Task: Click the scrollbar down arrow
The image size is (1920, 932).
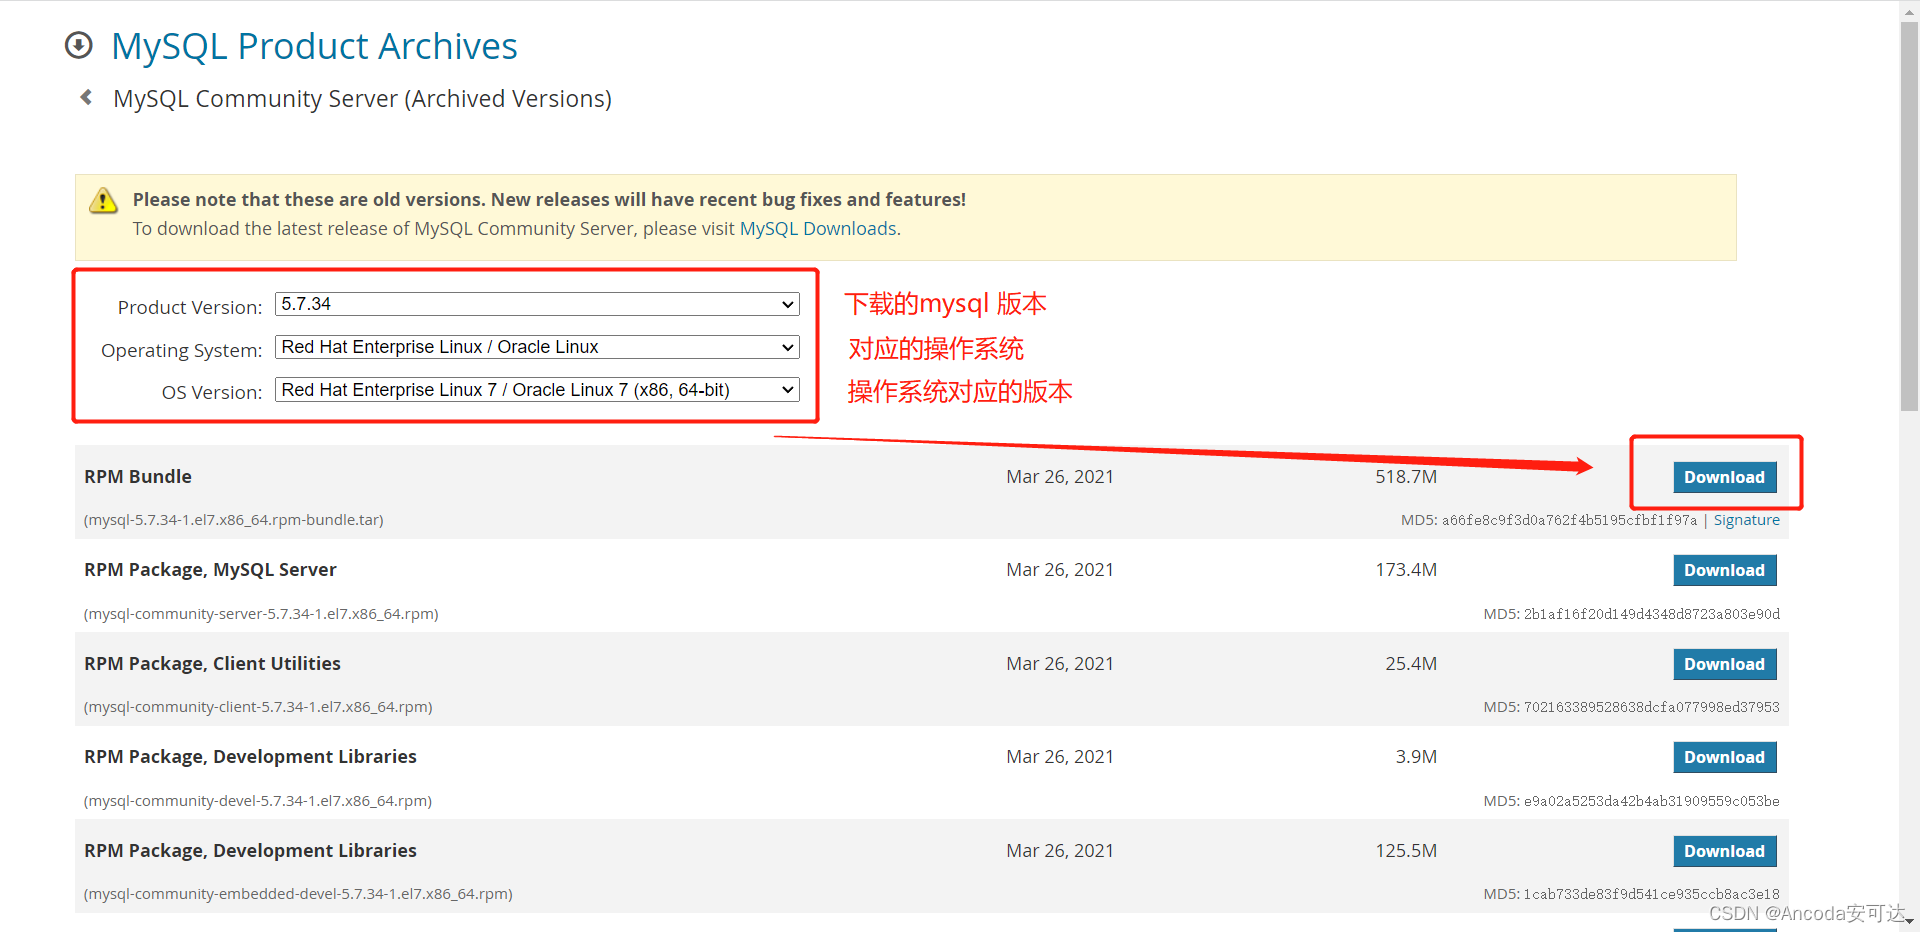Action: coord(1909,921)
